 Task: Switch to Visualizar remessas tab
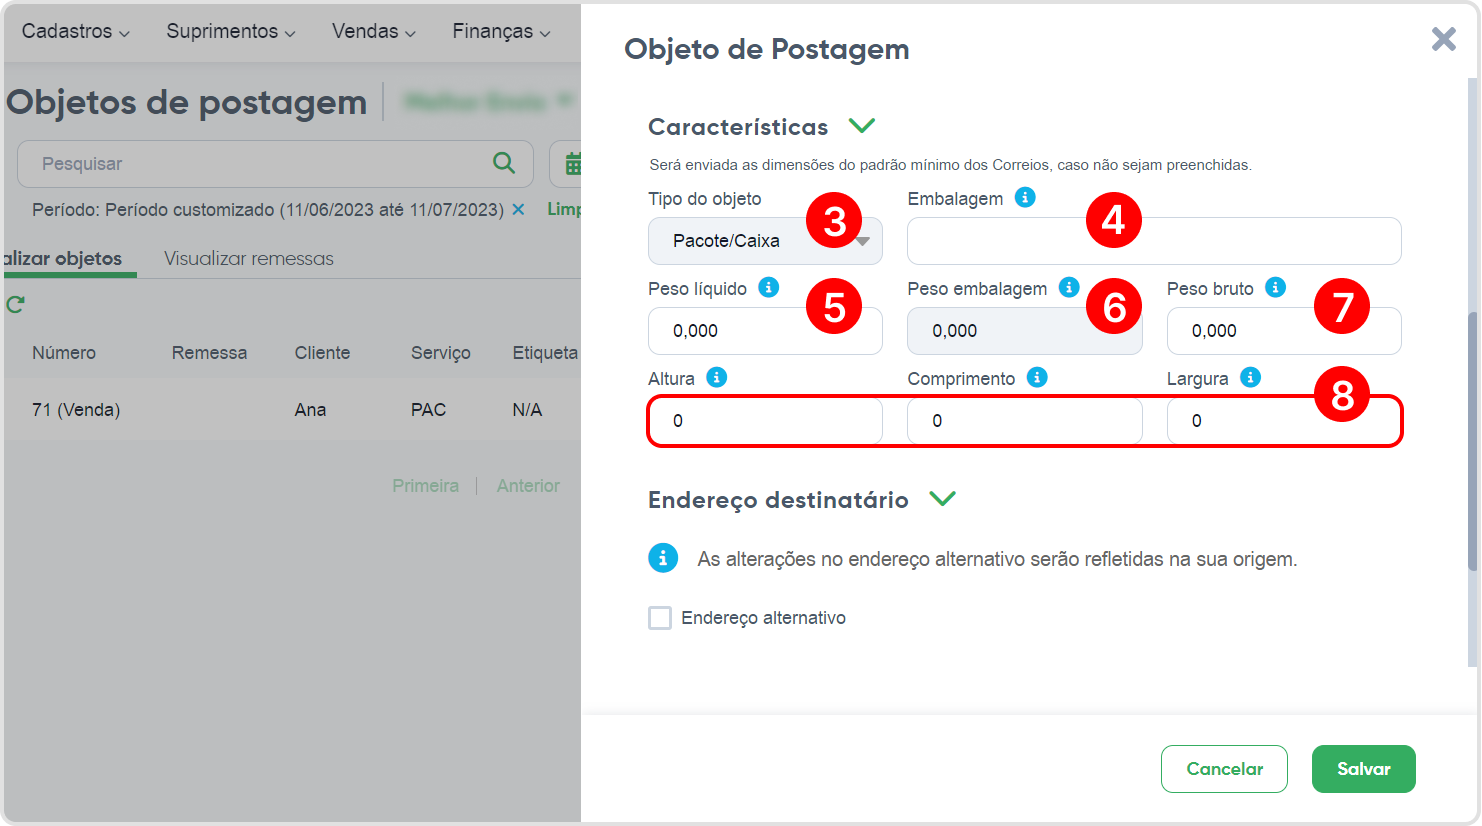coord(249,258)
